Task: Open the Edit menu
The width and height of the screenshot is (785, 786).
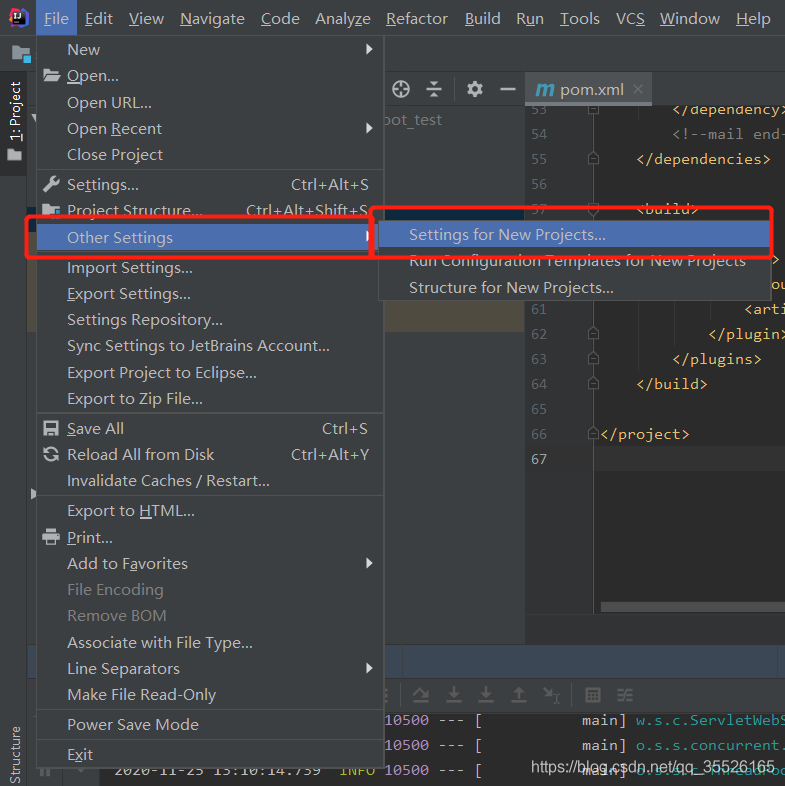Action: click(98, 19)
